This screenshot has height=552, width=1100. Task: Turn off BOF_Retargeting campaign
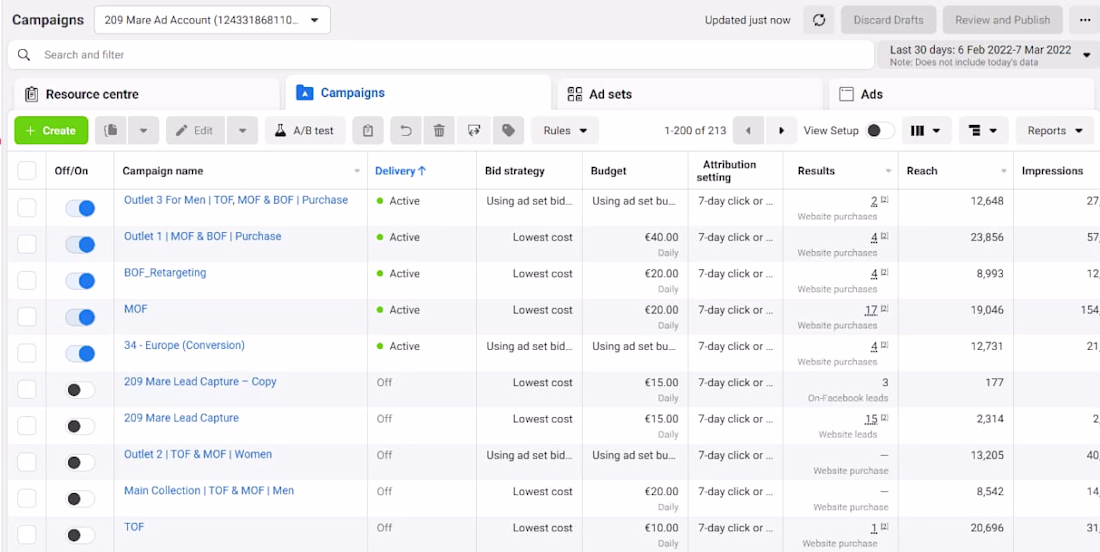(x=80, y=281)
